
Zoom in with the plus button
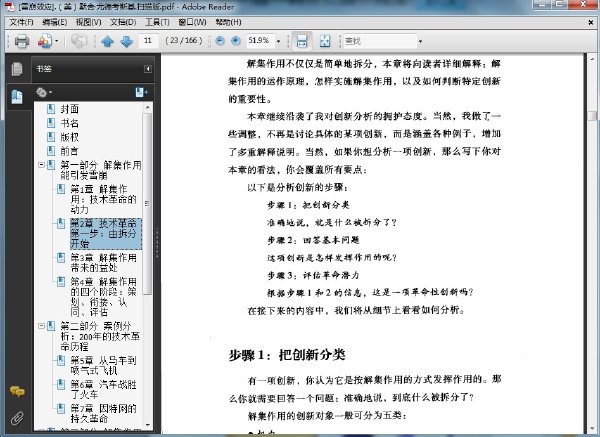tap(236, 41)
